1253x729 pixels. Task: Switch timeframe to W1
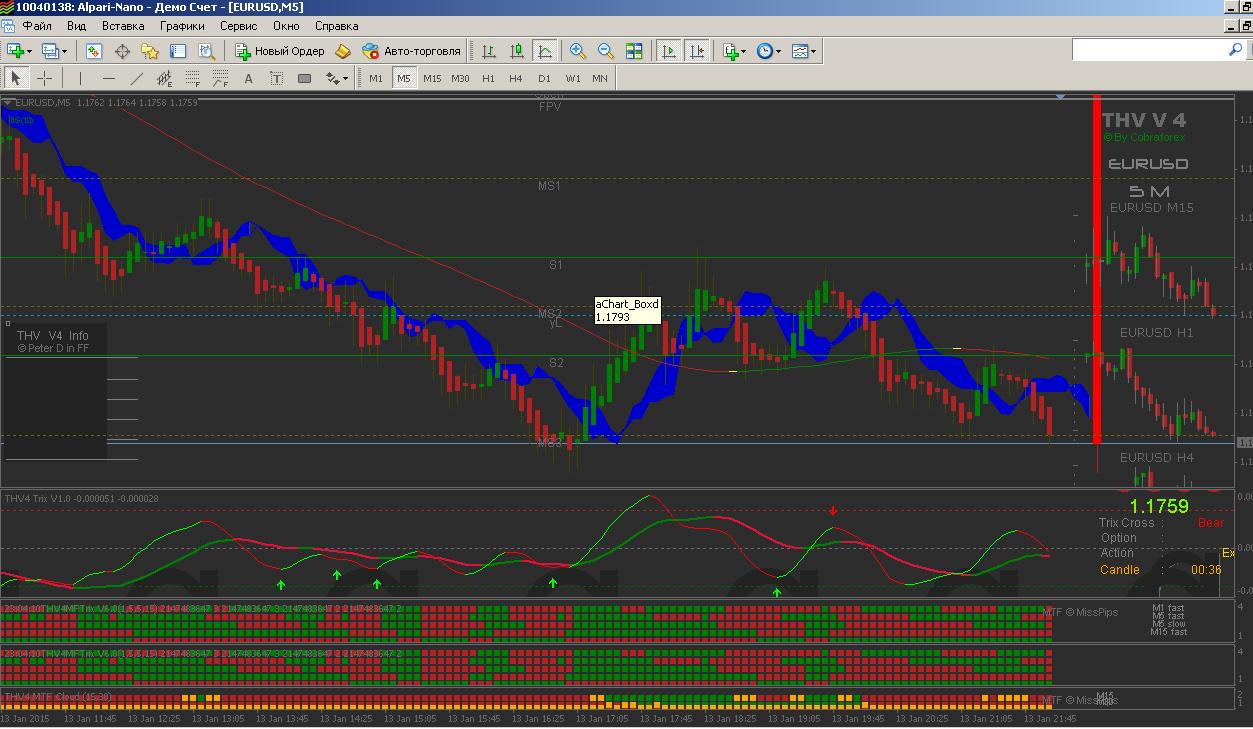(572, 78)
